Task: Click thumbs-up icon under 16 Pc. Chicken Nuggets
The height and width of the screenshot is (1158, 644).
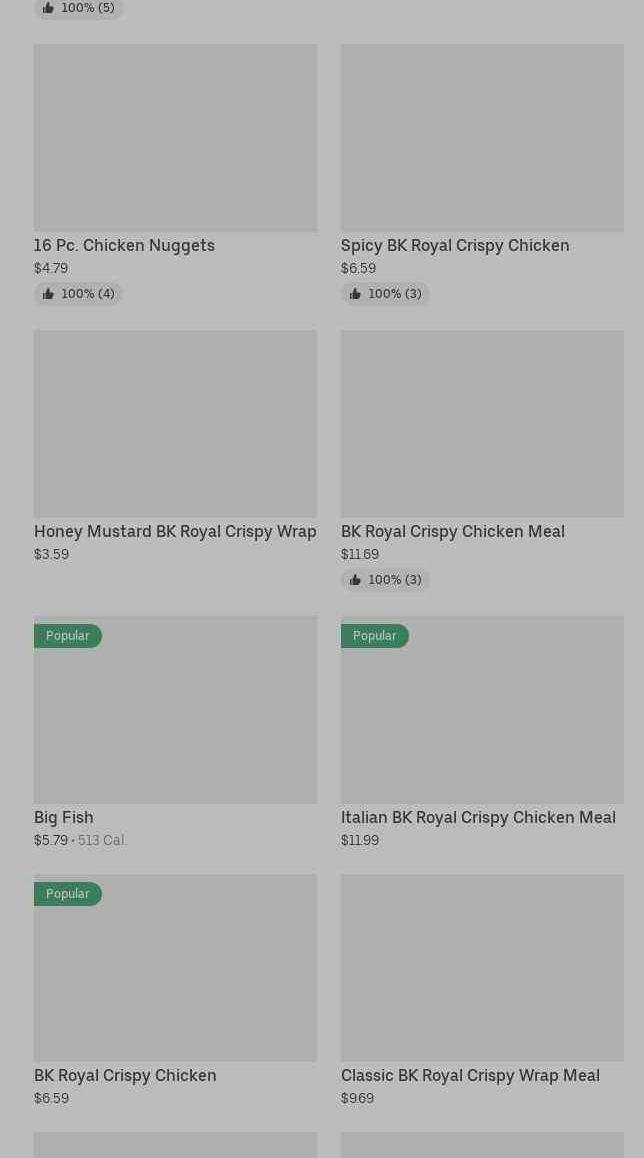Action: coord(48,294)
